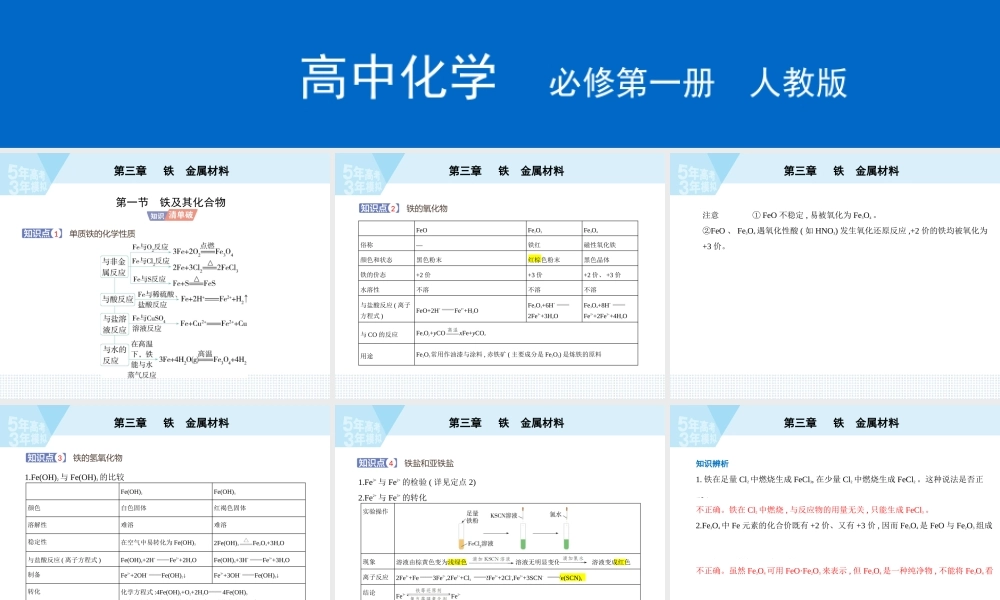The image size is (1000, 600).
Task: Click the 知识点2 badge
Action: [x=379, y=208]
